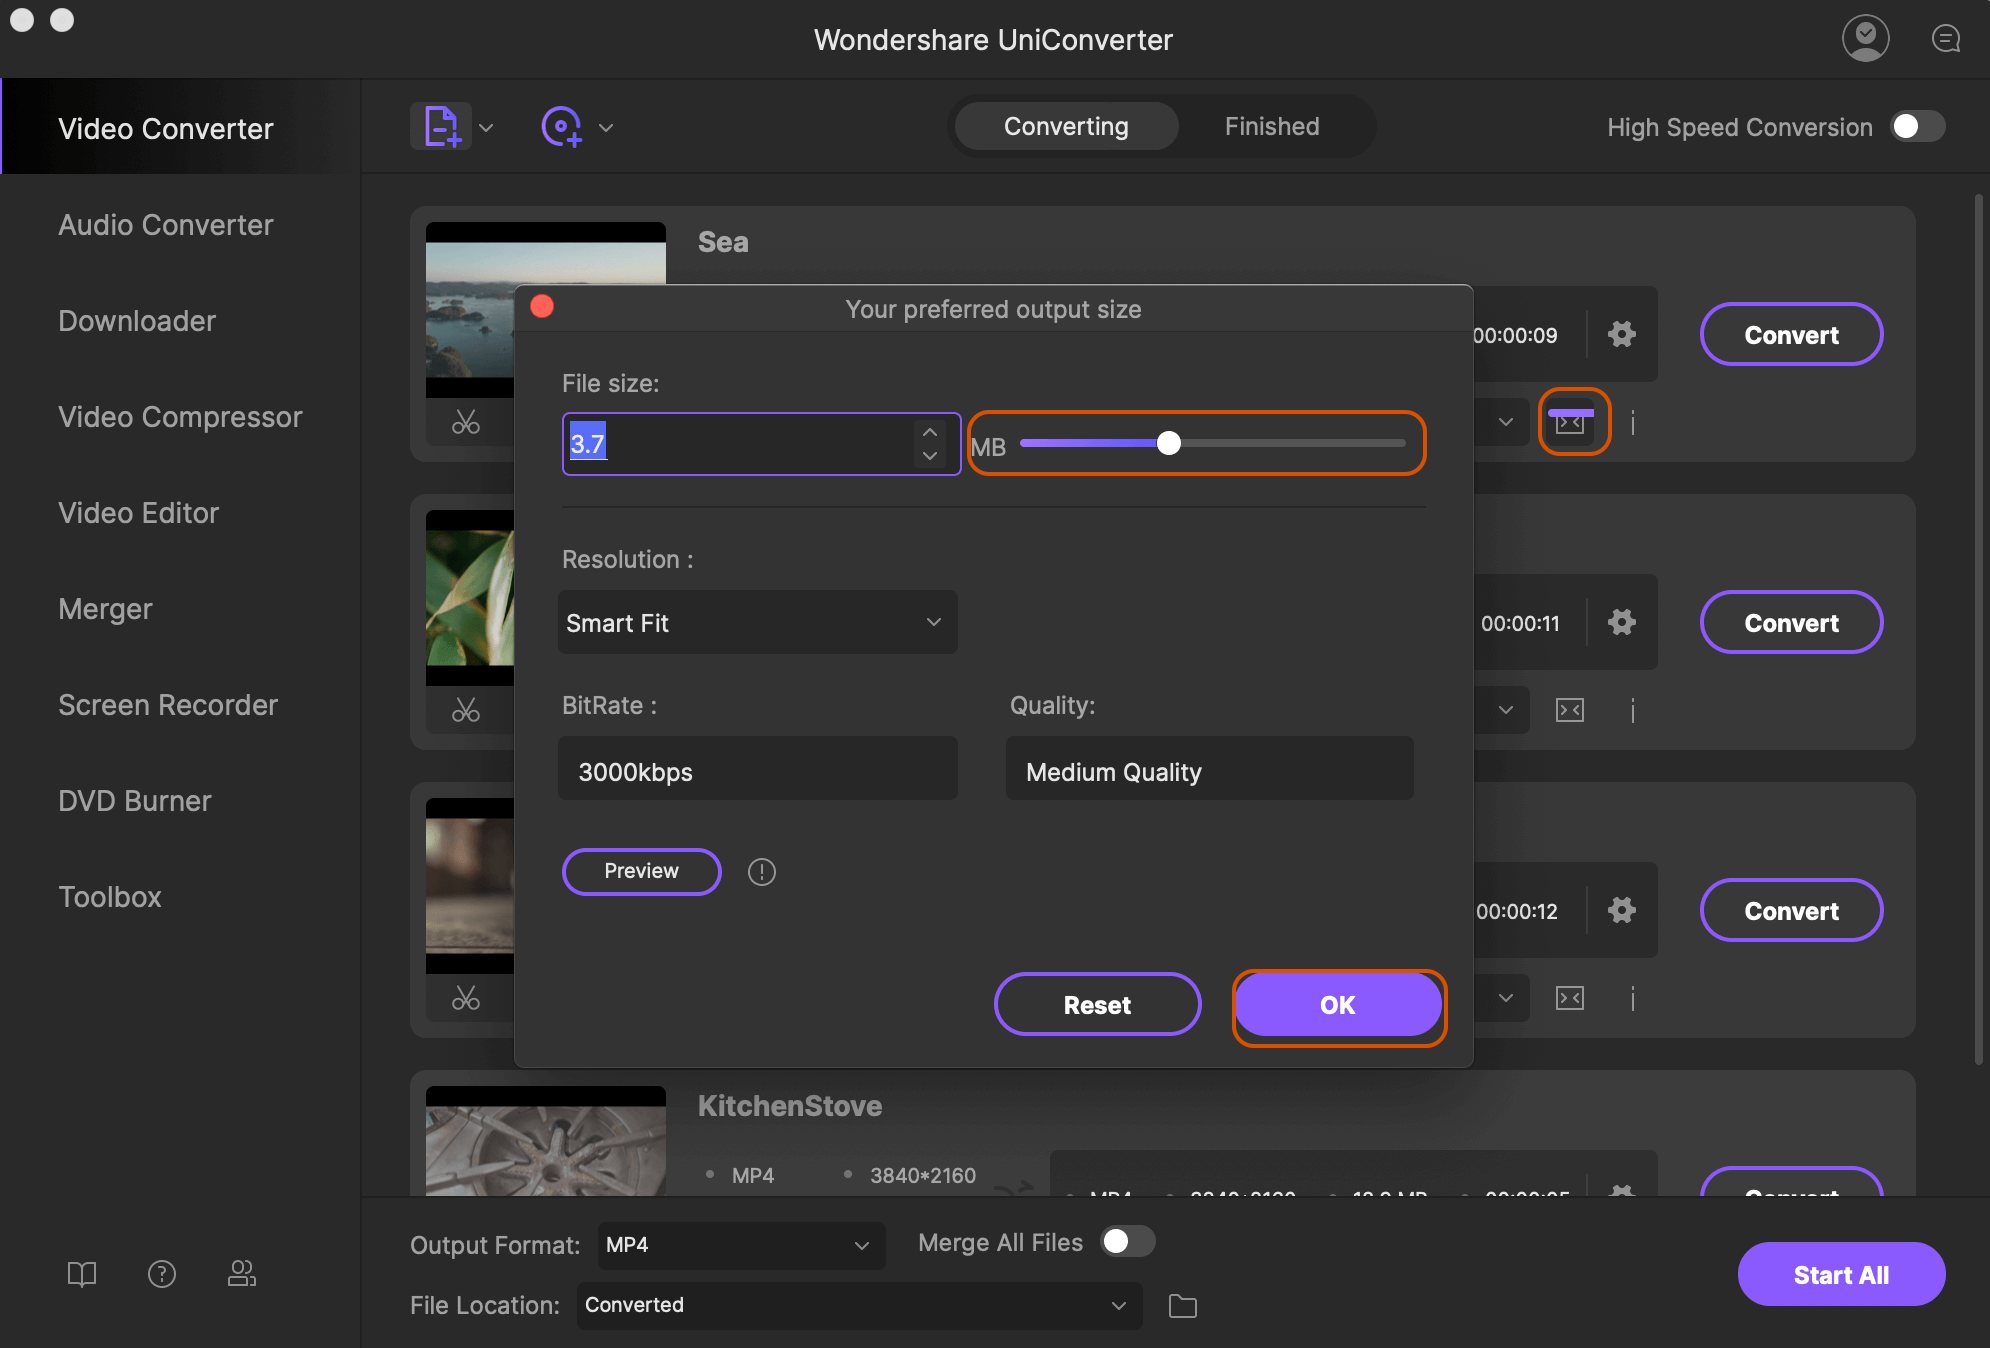The width and height of the screenshot is (1990, 1348).
Task: Click the settings gear on second video row
Action: coord(1621,621)
